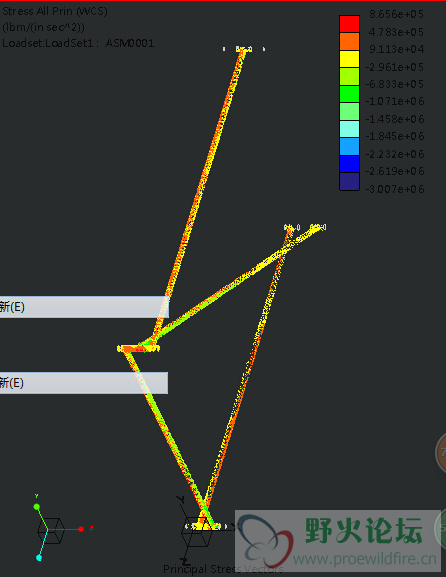Click the yellow-green legend swatch

(x=349, y=77)
